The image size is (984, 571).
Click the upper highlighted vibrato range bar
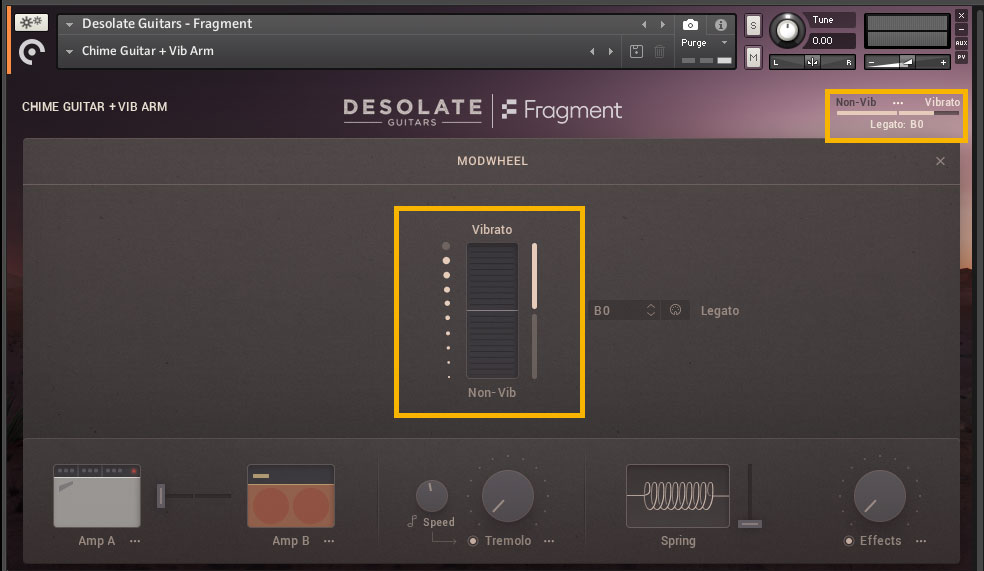click(x=535, y=276)
